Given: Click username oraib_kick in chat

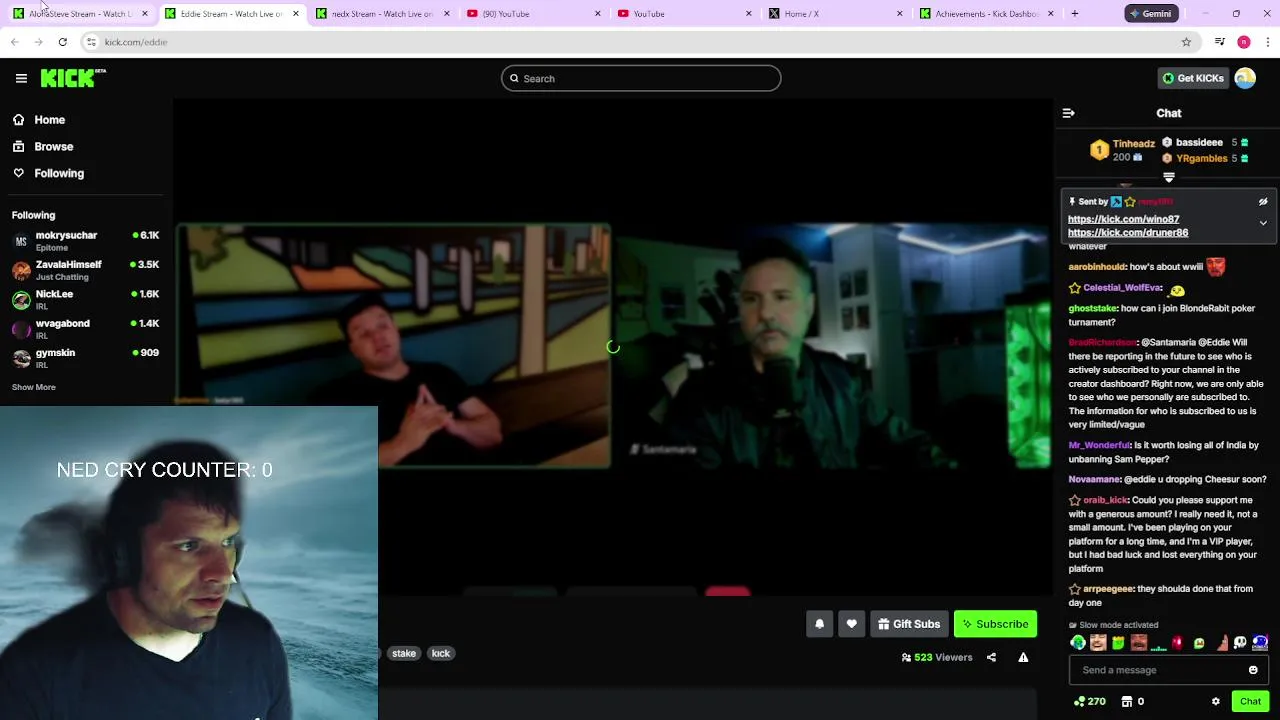Looking at the screenshot, I should coord(1105,500).
